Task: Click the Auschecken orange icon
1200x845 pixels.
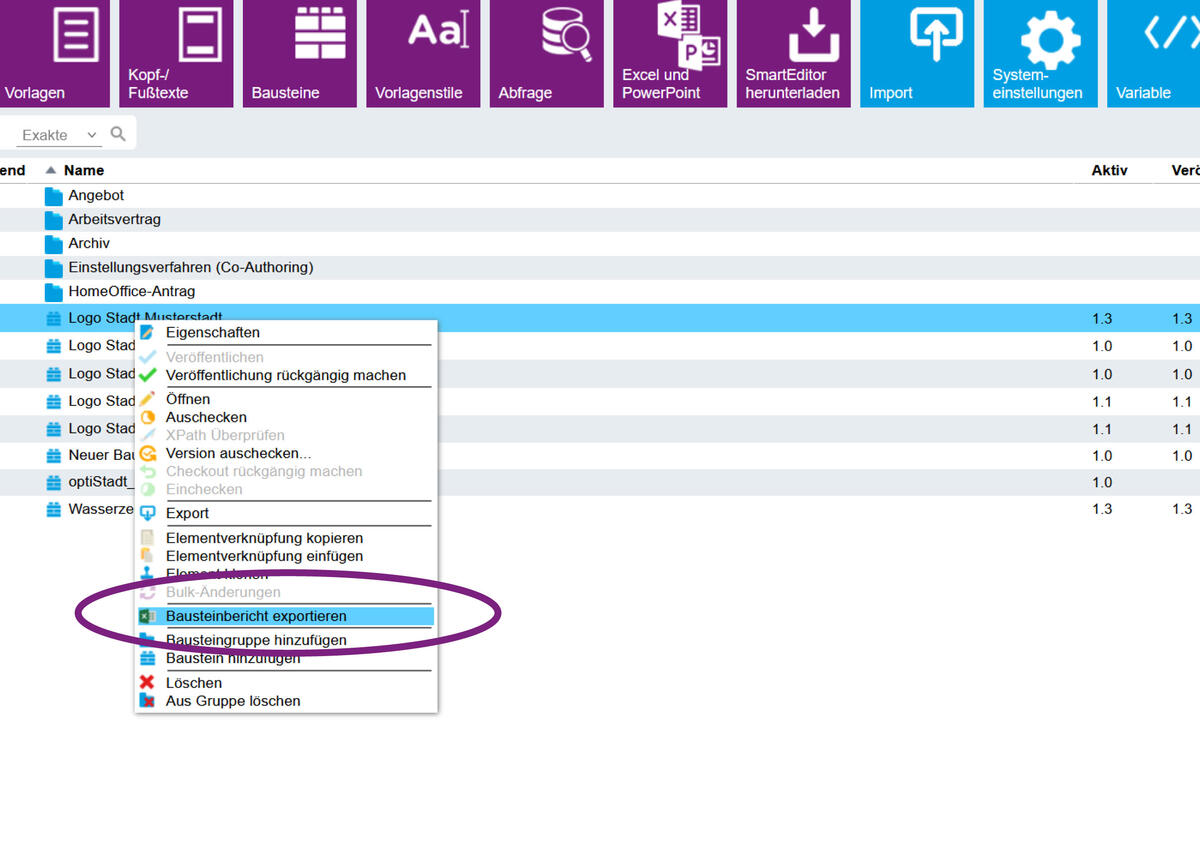Action: [x=147, y=417]
